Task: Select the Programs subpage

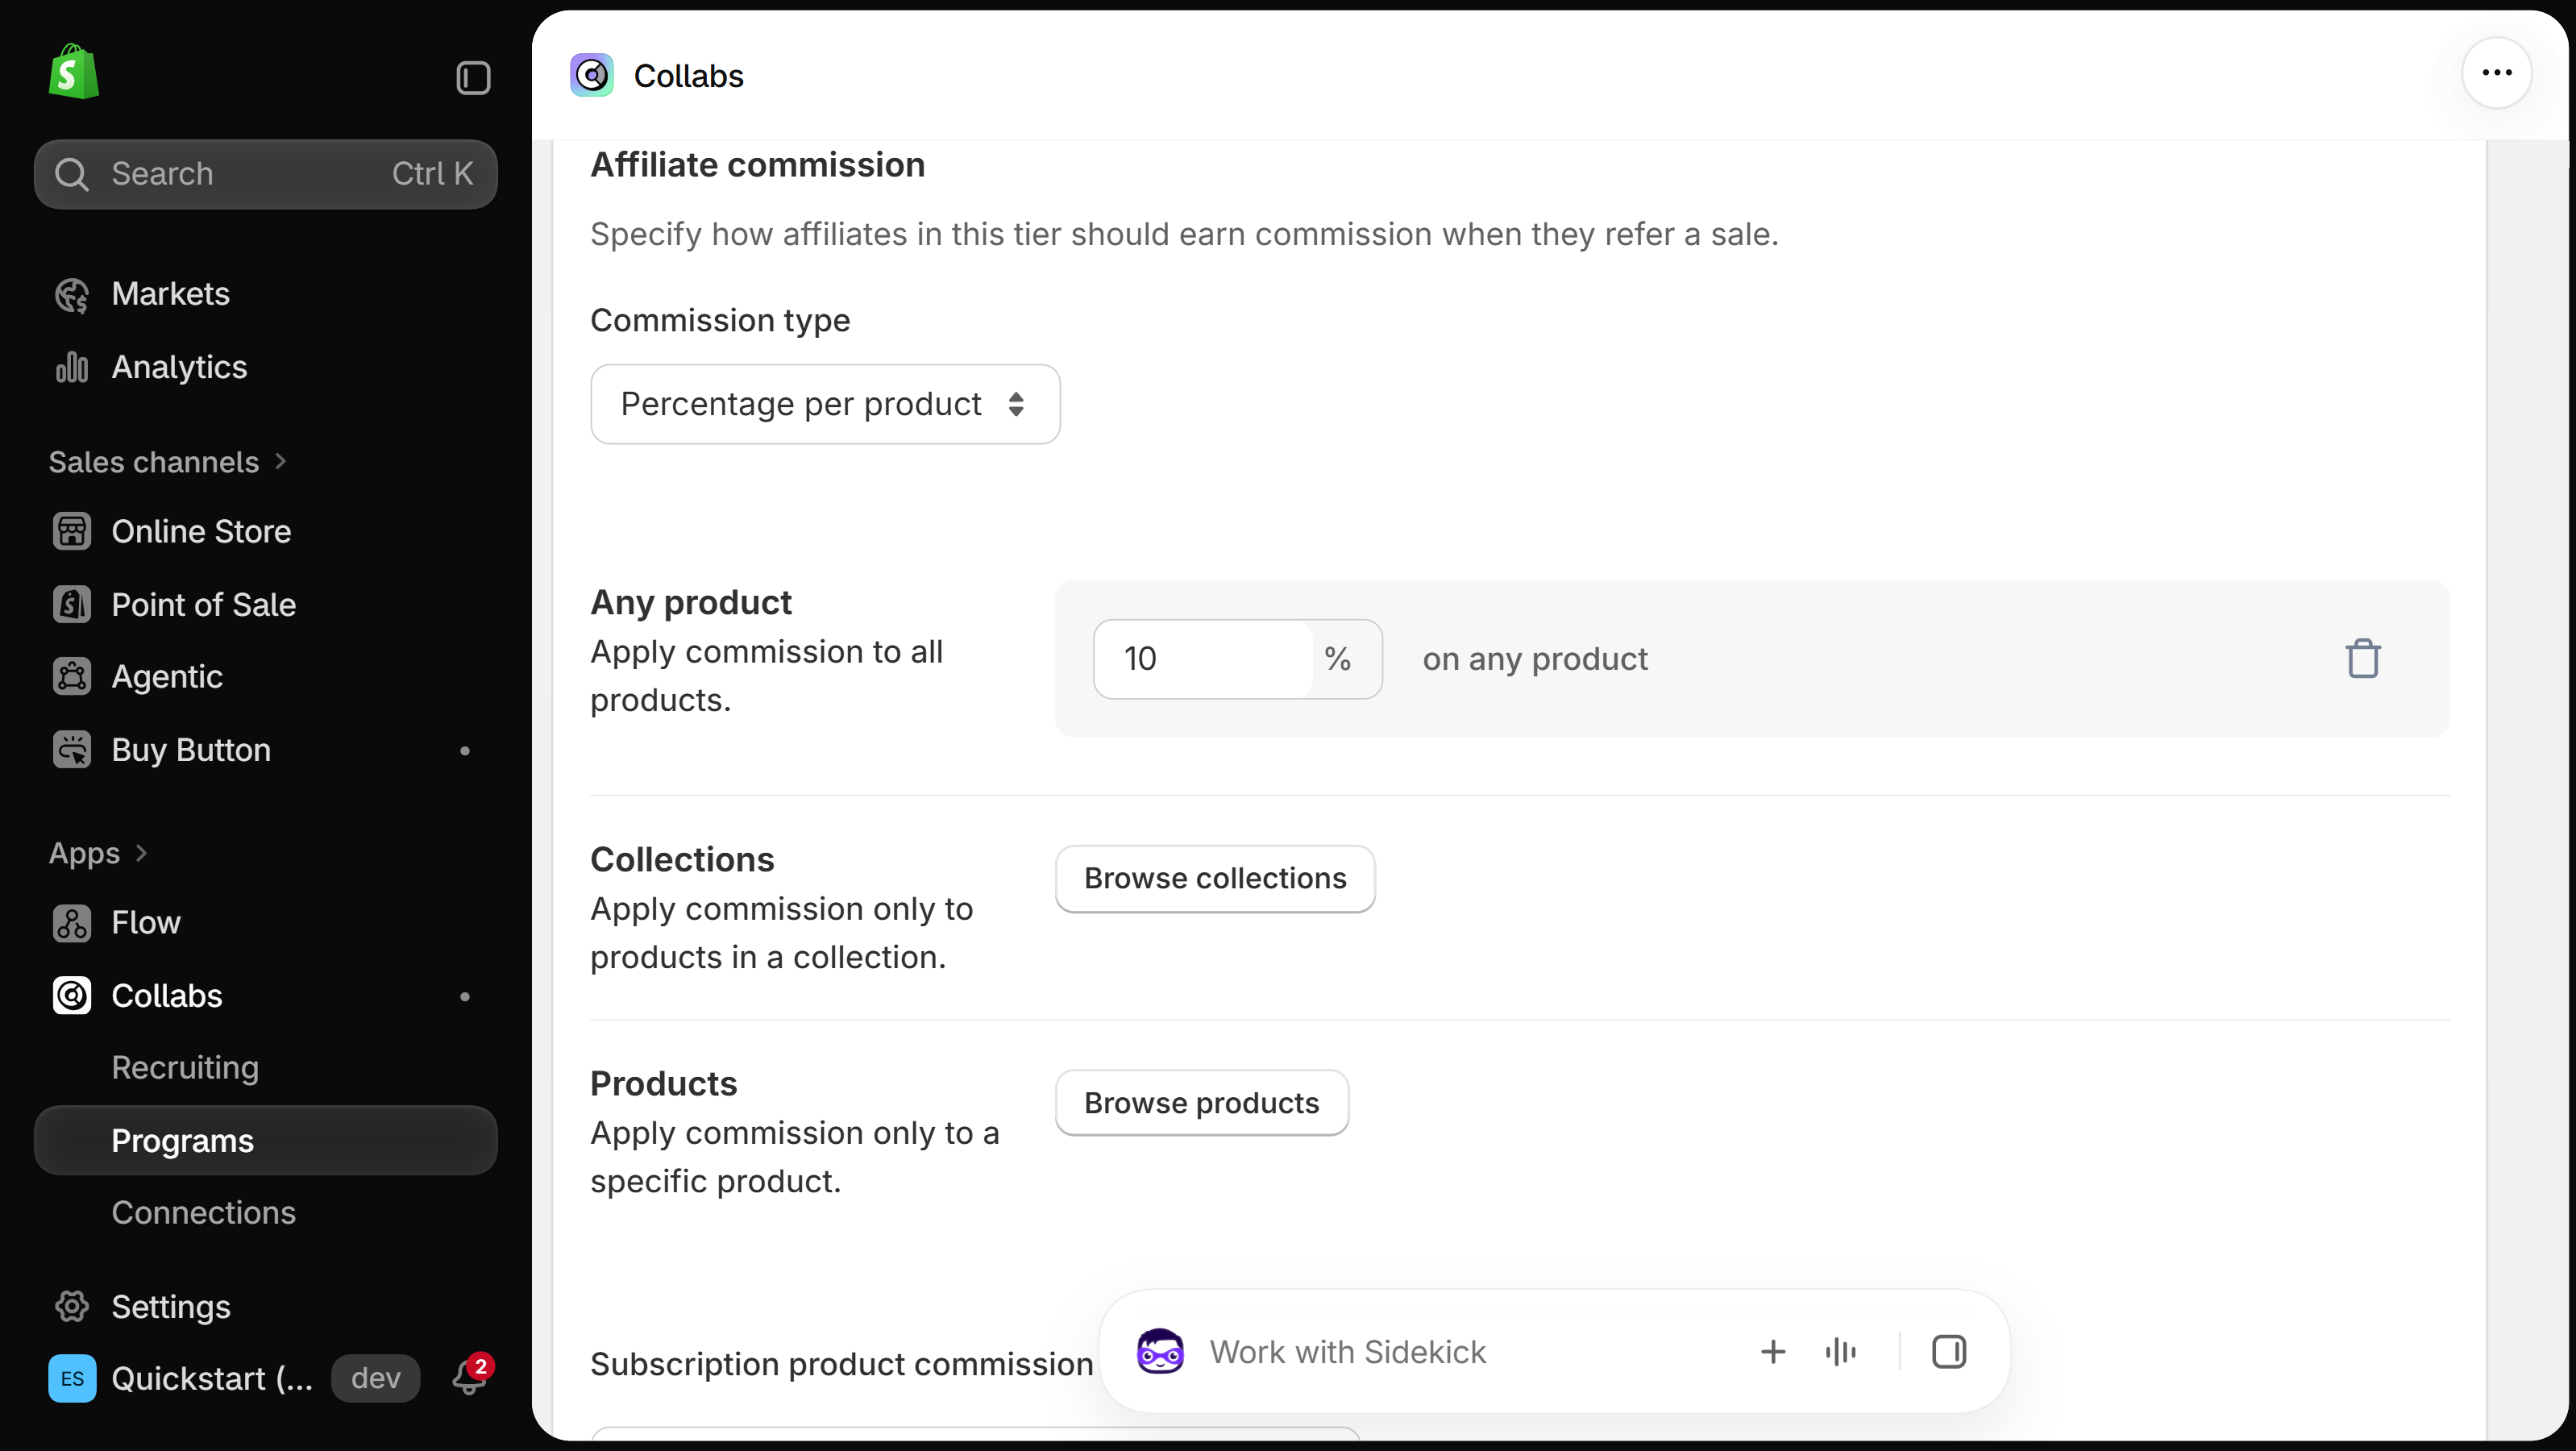Action: pyautogui.click(x=266, y=1140)
